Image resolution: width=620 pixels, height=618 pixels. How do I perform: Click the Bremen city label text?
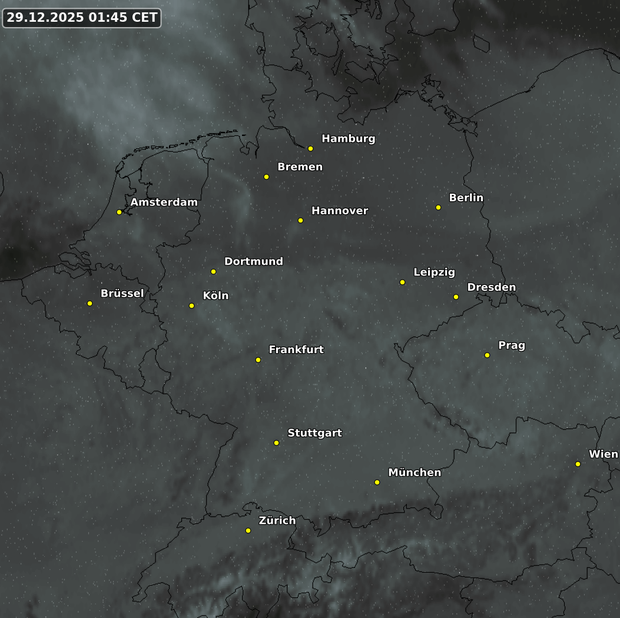point(300,167)
